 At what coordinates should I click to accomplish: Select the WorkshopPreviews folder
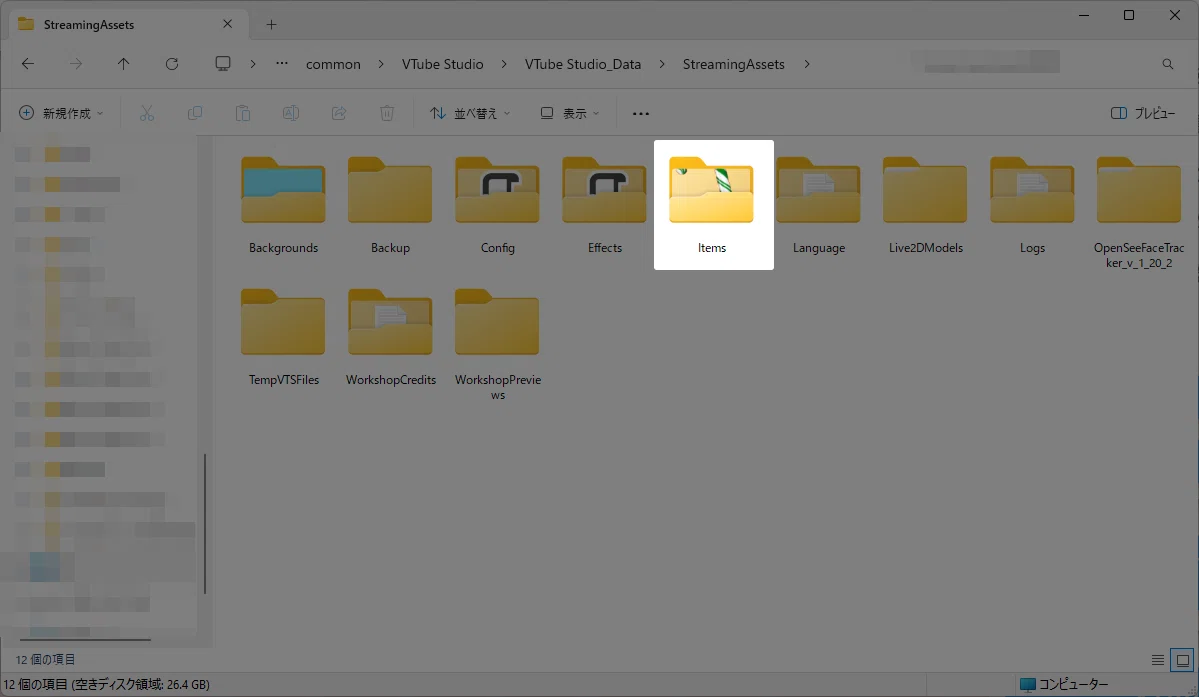pyautogui.click(x=497, y=344)
